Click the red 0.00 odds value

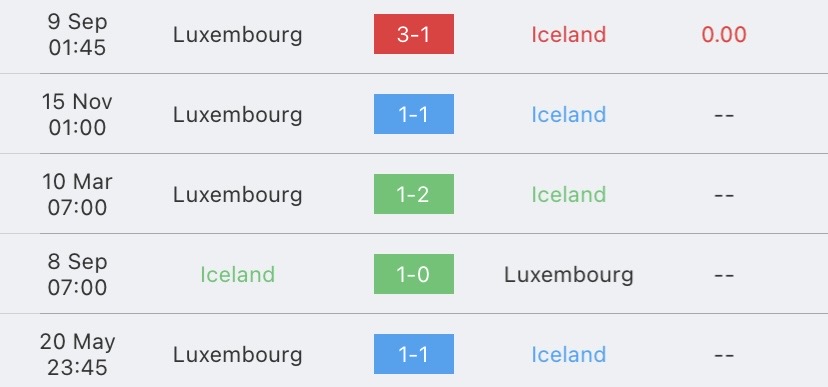click(724, 35)
